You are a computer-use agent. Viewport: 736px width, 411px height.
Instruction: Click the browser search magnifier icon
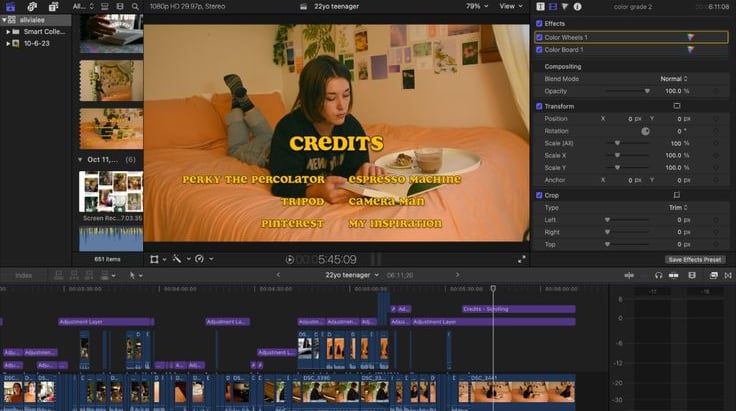[135, 6]
